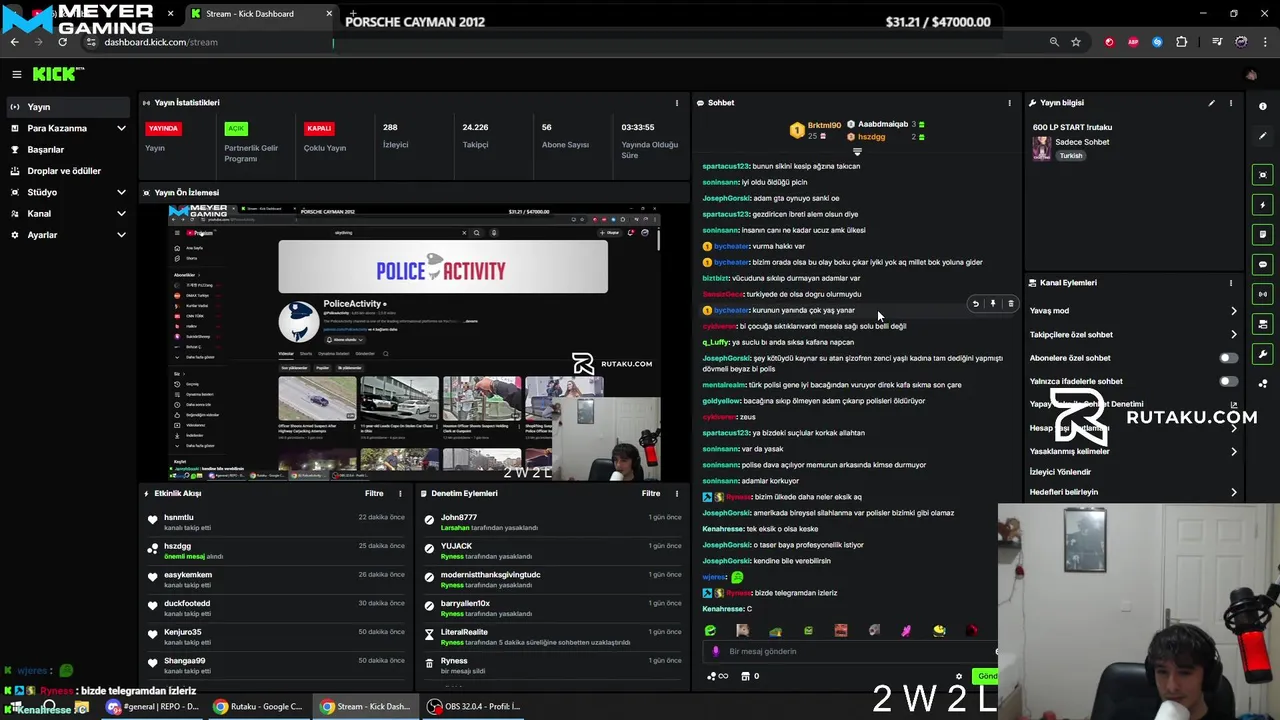
Task: Toggle Abonelere özel sohbet switch
Action: 1228,358
